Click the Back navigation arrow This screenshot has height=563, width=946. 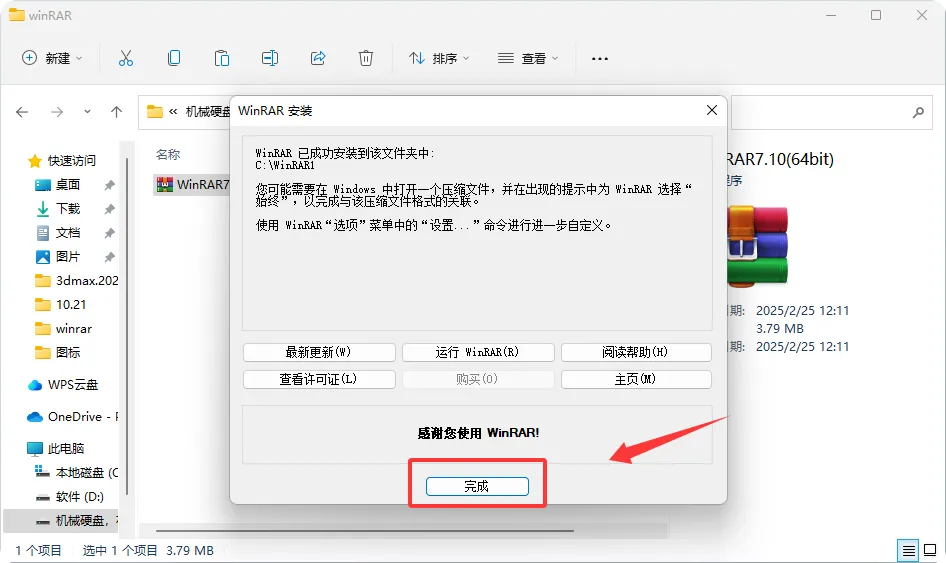point(22,112)
